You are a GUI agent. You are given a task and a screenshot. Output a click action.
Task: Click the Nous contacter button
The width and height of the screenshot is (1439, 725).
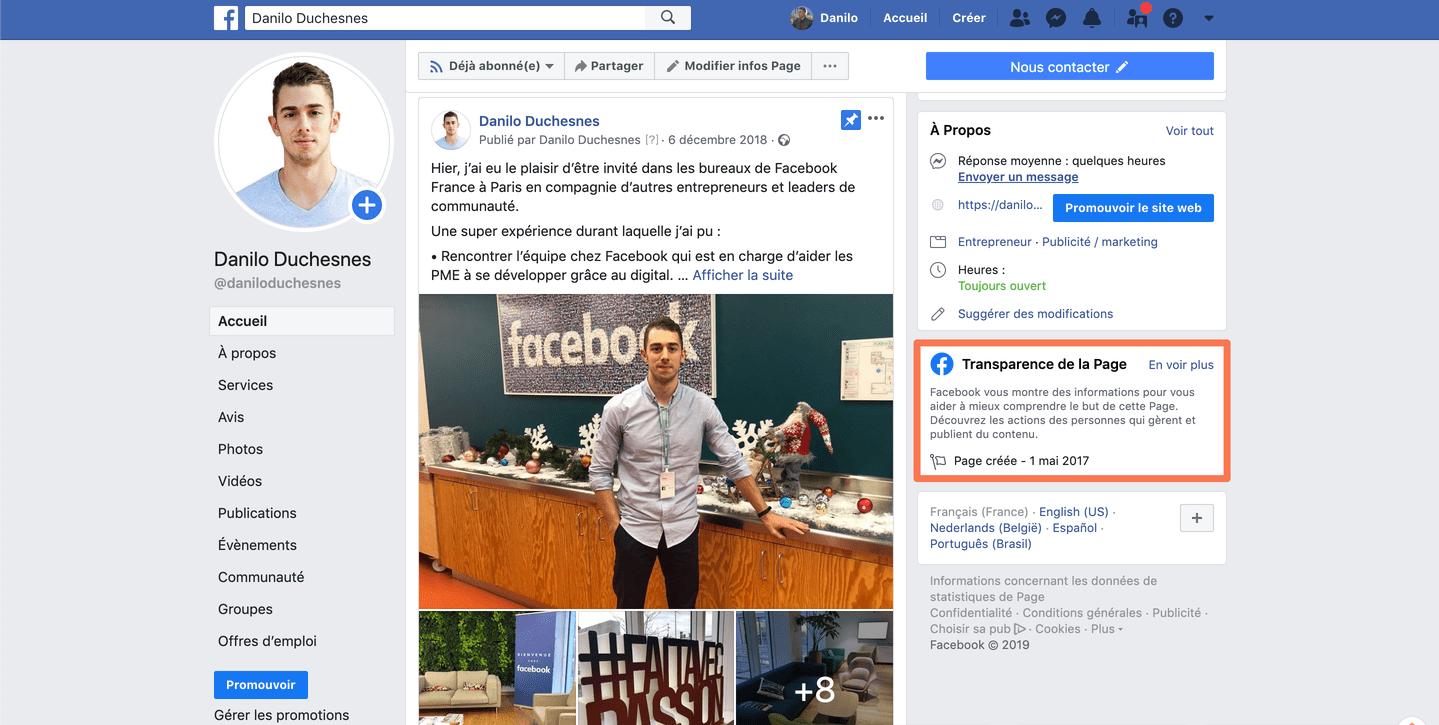[1069, 67]
